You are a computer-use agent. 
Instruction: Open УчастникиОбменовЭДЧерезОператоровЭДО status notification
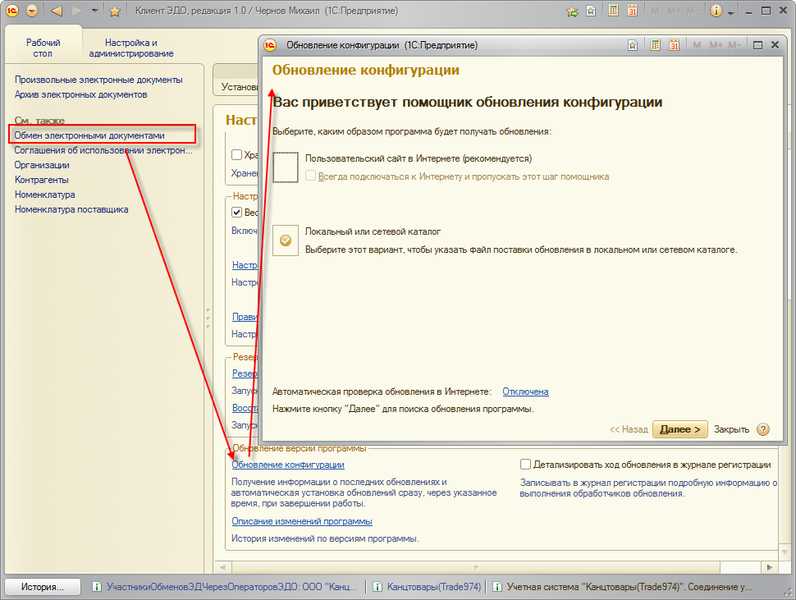[x=225, y=587]
